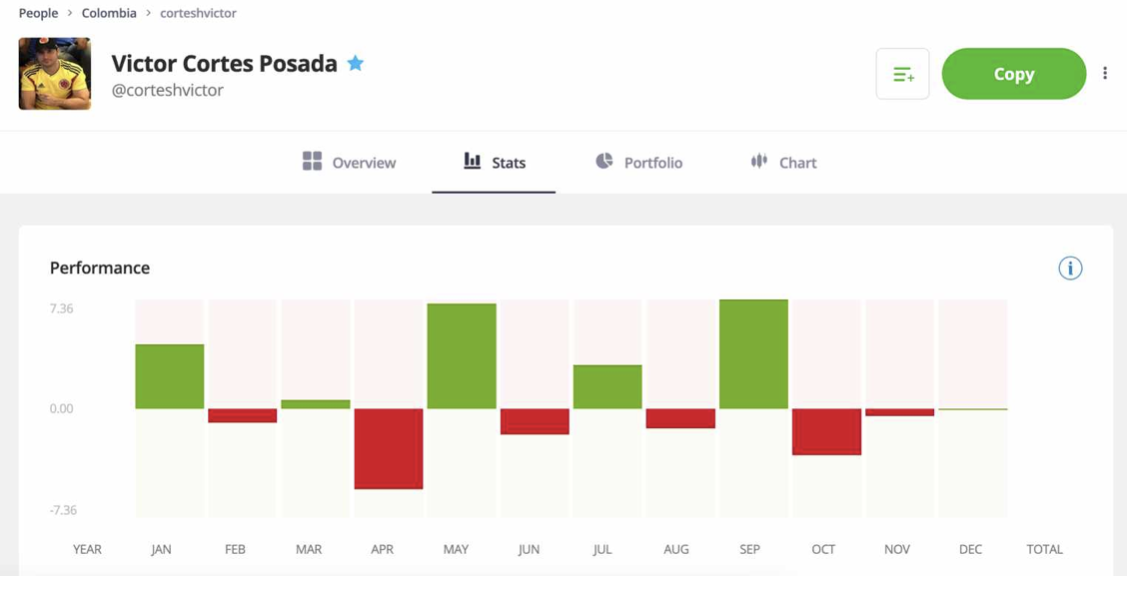Click Victor Cortes Posada profile photo

pos(55,74)
